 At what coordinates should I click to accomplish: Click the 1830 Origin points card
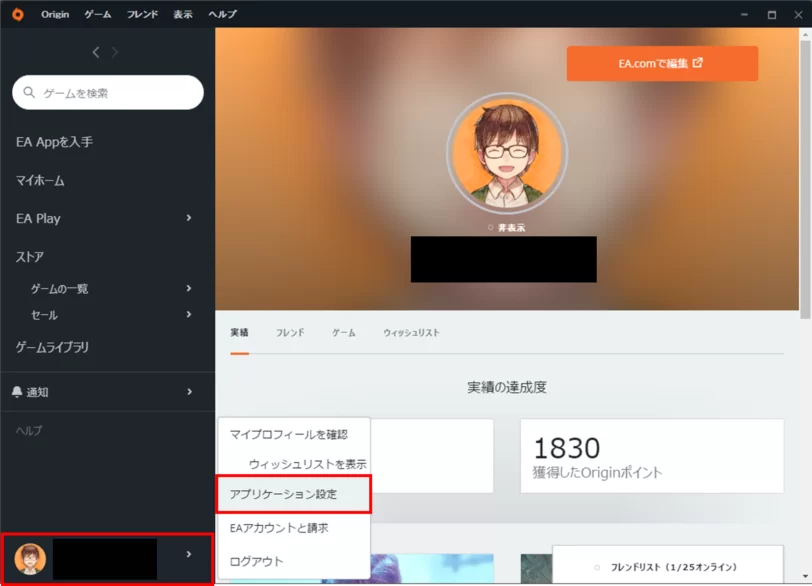(x=652, y=456)
